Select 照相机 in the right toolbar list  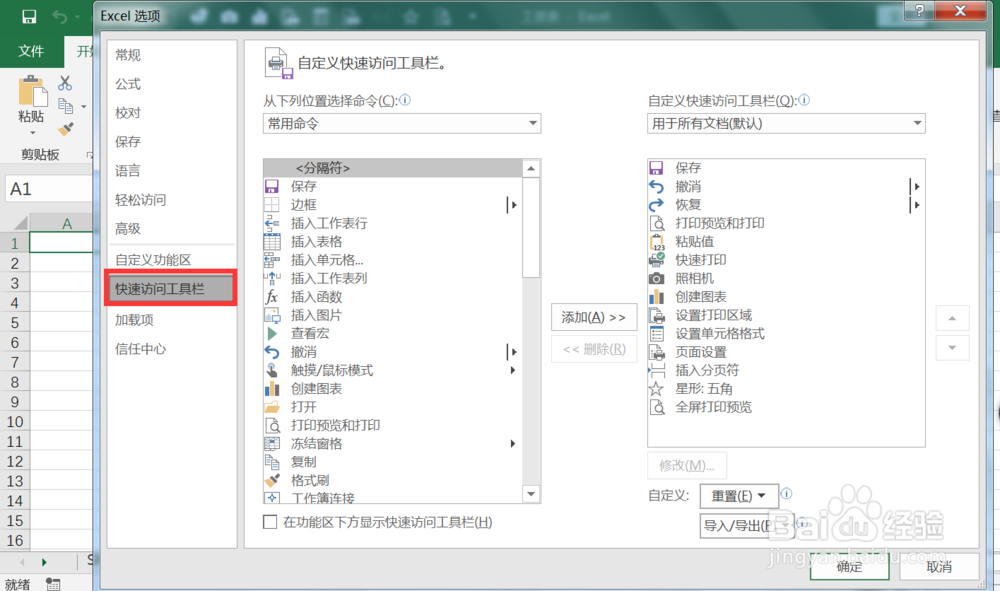pyautogui.click(x=786, y=279)
